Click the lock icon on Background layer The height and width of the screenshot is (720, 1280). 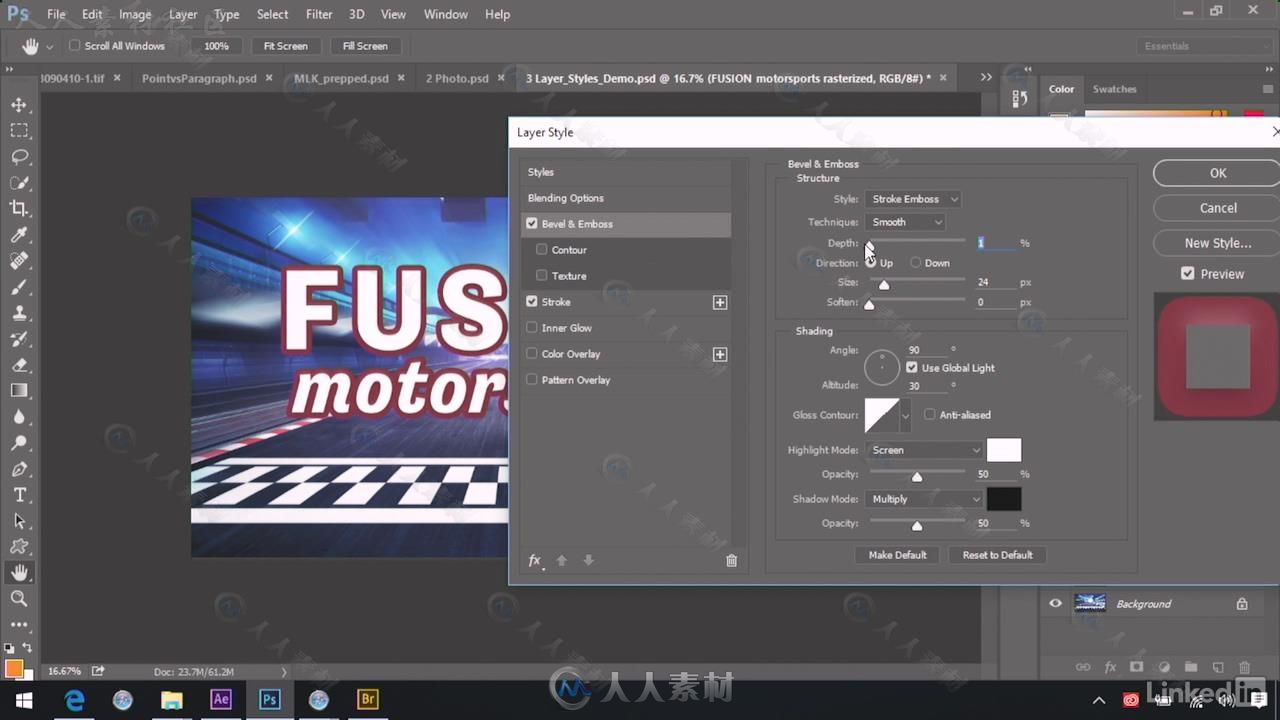coord(1242,604)
